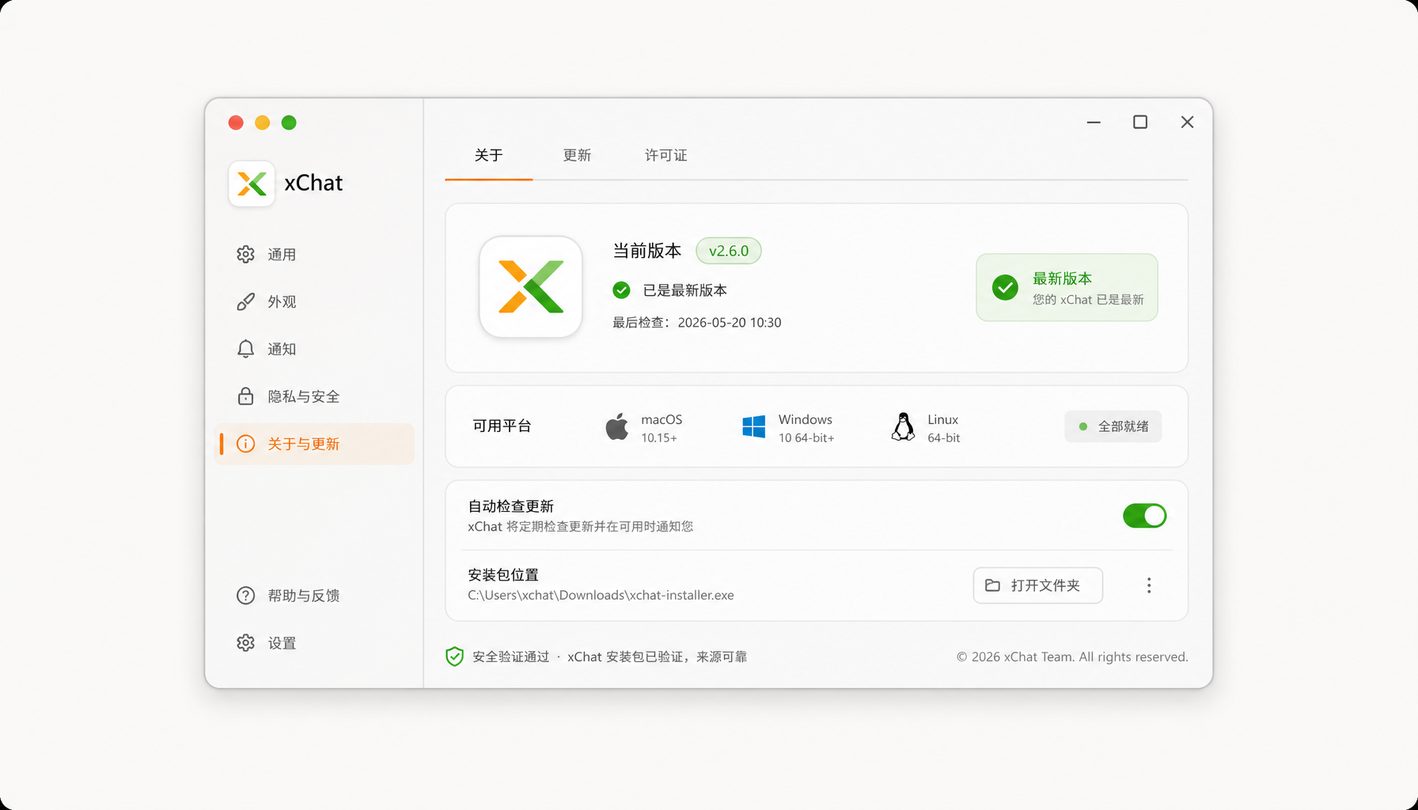Click the 安全验证通过 footer text
Image resolution: width=1418 pixels, height=810 pixels.
511,657
